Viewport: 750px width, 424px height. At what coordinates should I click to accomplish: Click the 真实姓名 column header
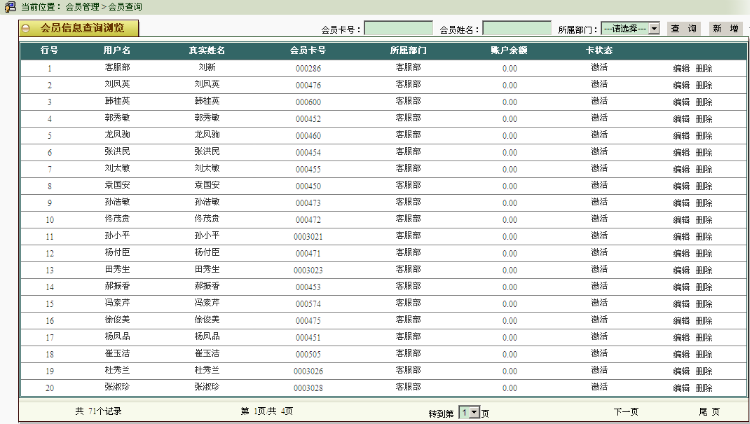[x=207, y=50]
